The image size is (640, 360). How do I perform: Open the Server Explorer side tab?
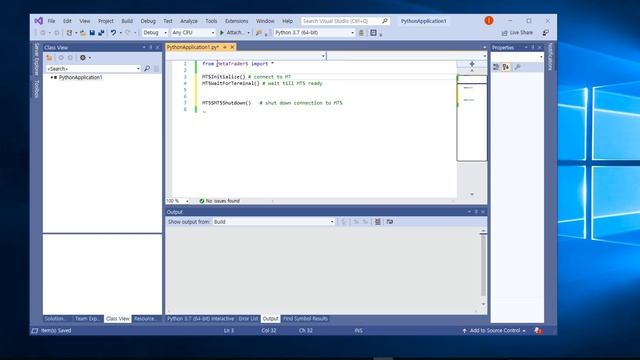[x=36, y=59]
